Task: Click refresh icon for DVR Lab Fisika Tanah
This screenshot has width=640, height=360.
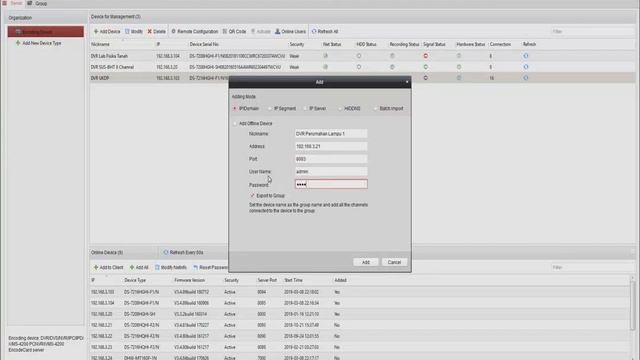Action: click(526, 56)
